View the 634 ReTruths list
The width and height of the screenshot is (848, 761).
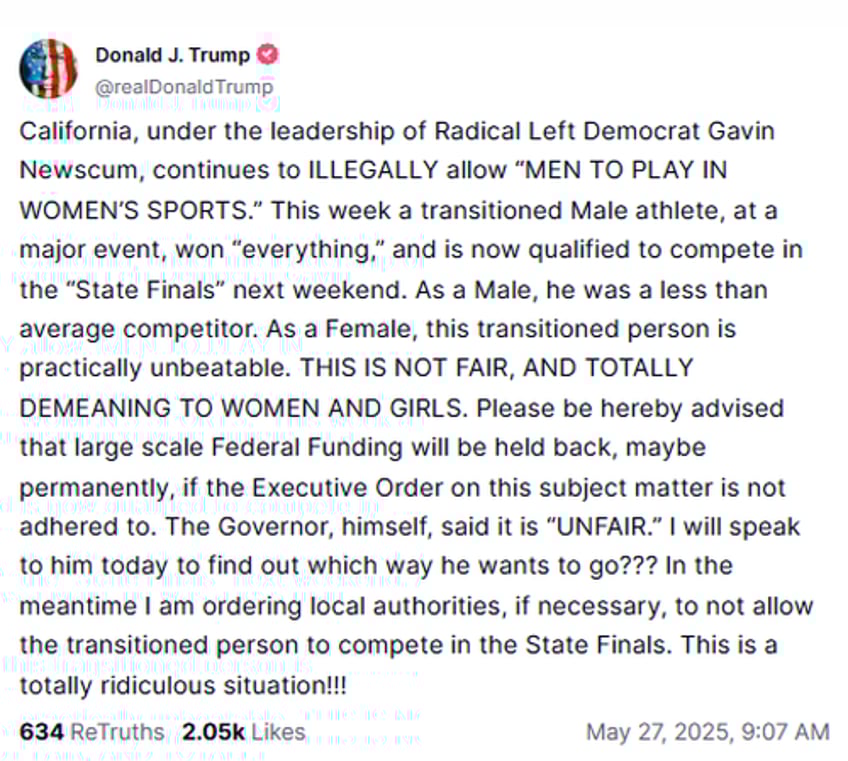pos(92,732)
